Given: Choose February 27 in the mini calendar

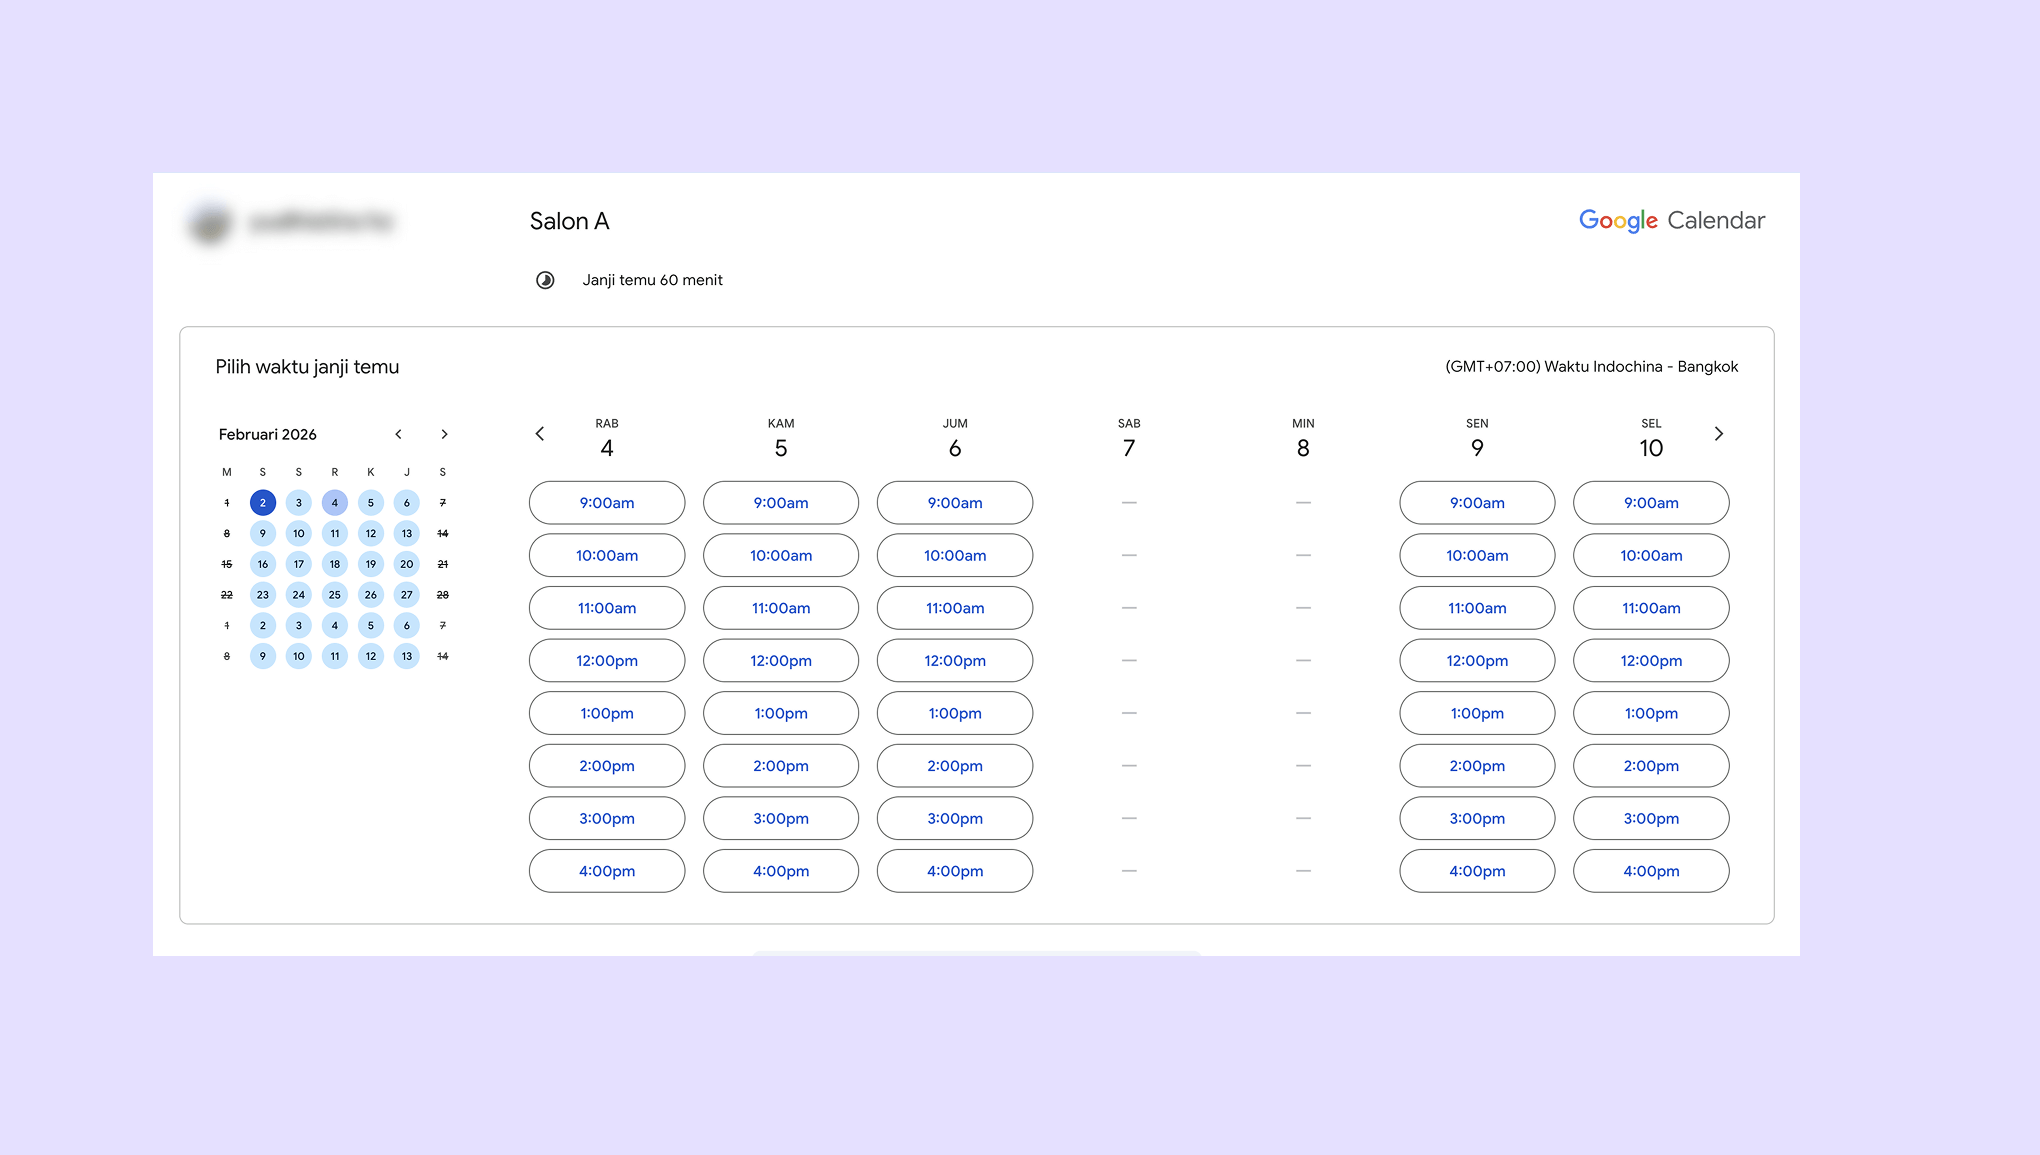Looking at the screenshot, I should [407, 595].
